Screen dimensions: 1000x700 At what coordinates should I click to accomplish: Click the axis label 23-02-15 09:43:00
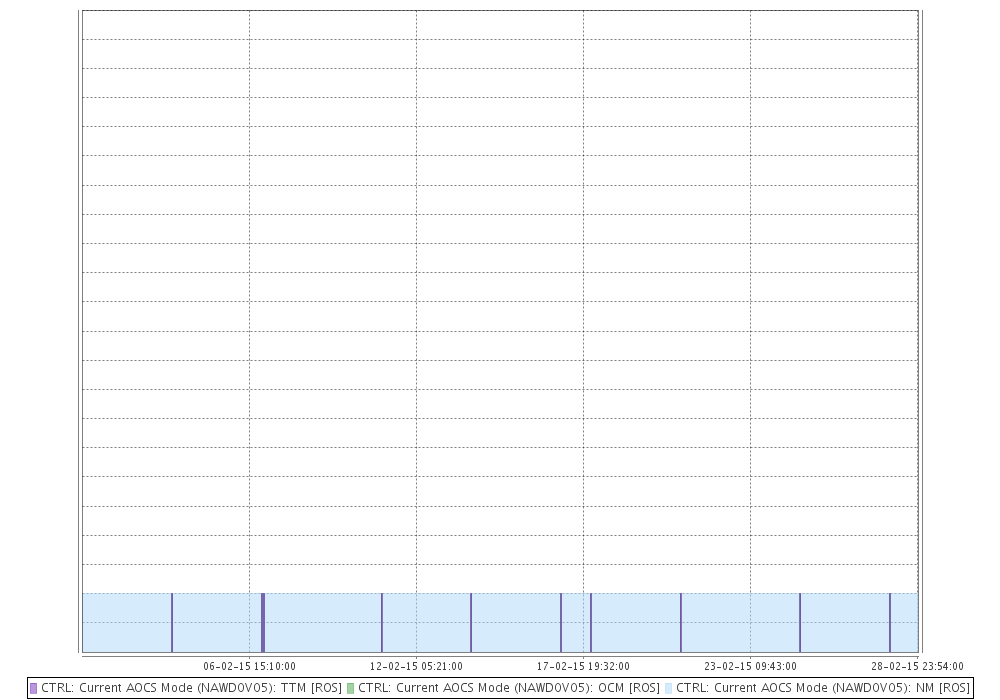(750, 666)
